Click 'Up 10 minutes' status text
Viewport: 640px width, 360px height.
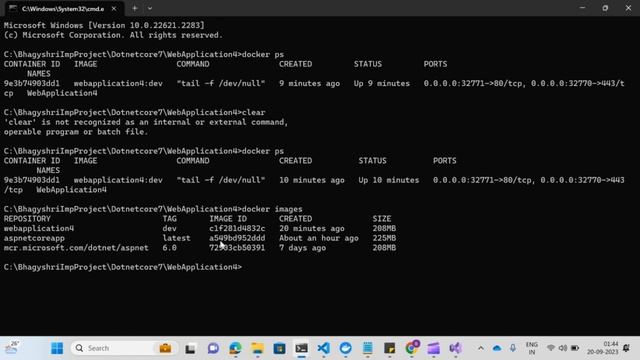pos(389,180)
